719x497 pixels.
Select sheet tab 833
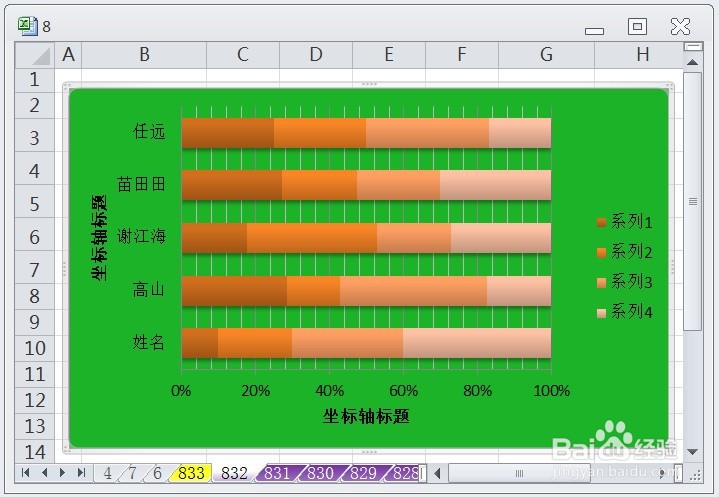190,473
